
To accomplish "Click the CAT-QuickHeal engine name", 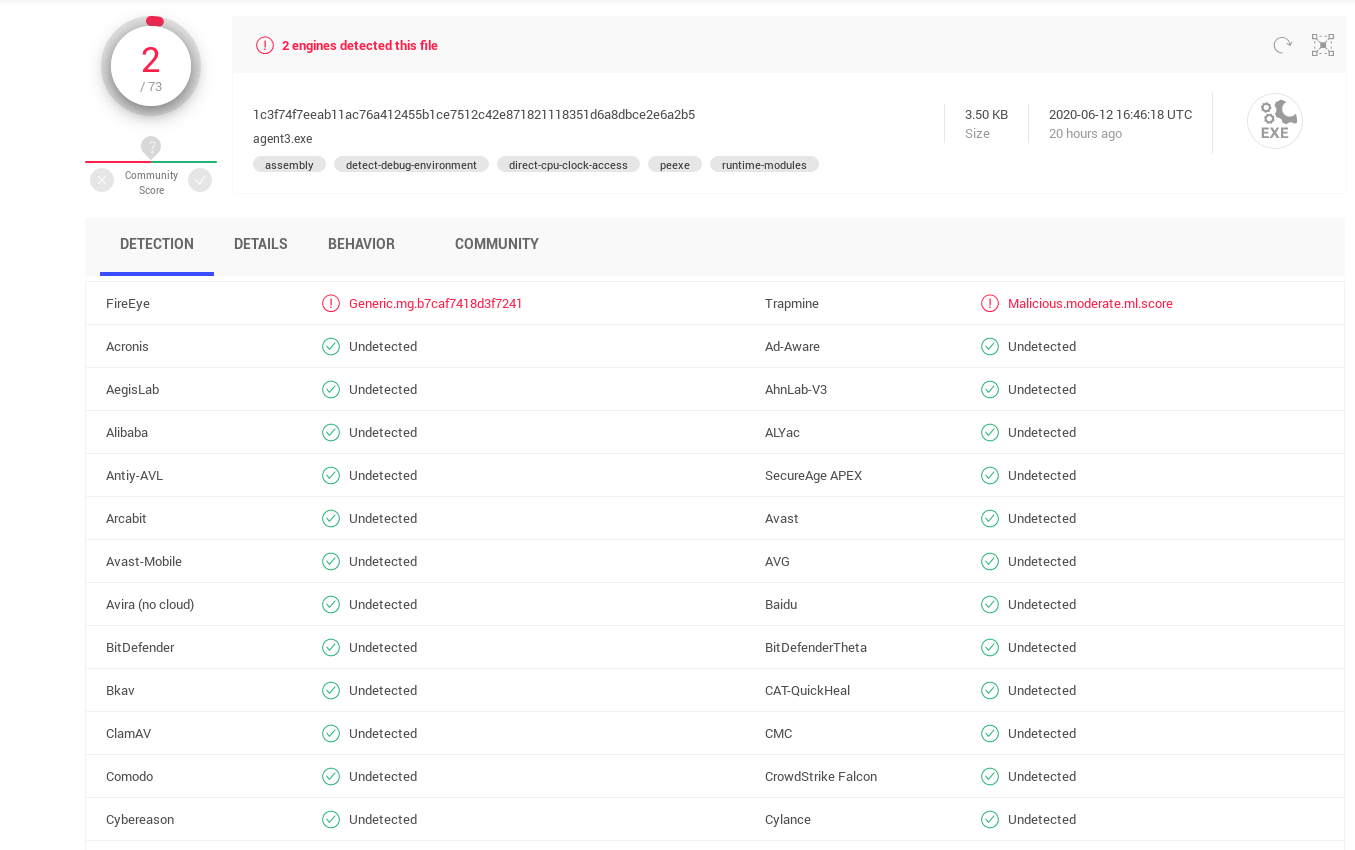I will point(808,690).
